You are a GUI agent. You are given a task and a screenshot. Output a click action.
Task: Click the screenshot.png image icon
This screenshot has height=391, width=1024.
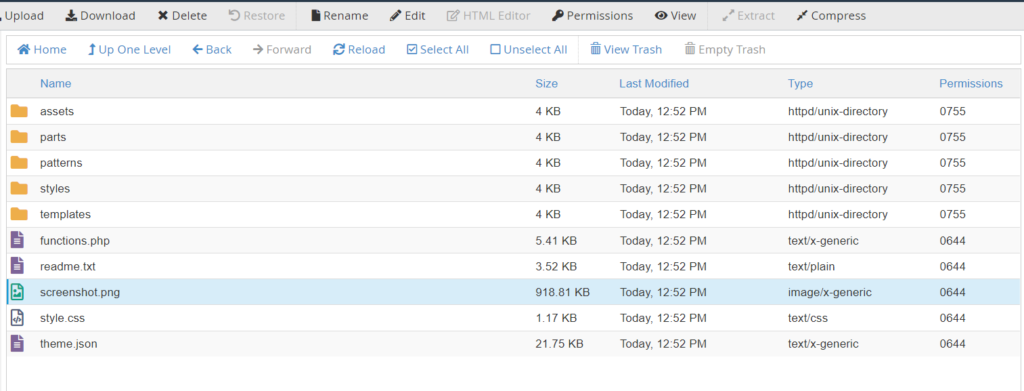pyautogui.click(x=18, y=292)
